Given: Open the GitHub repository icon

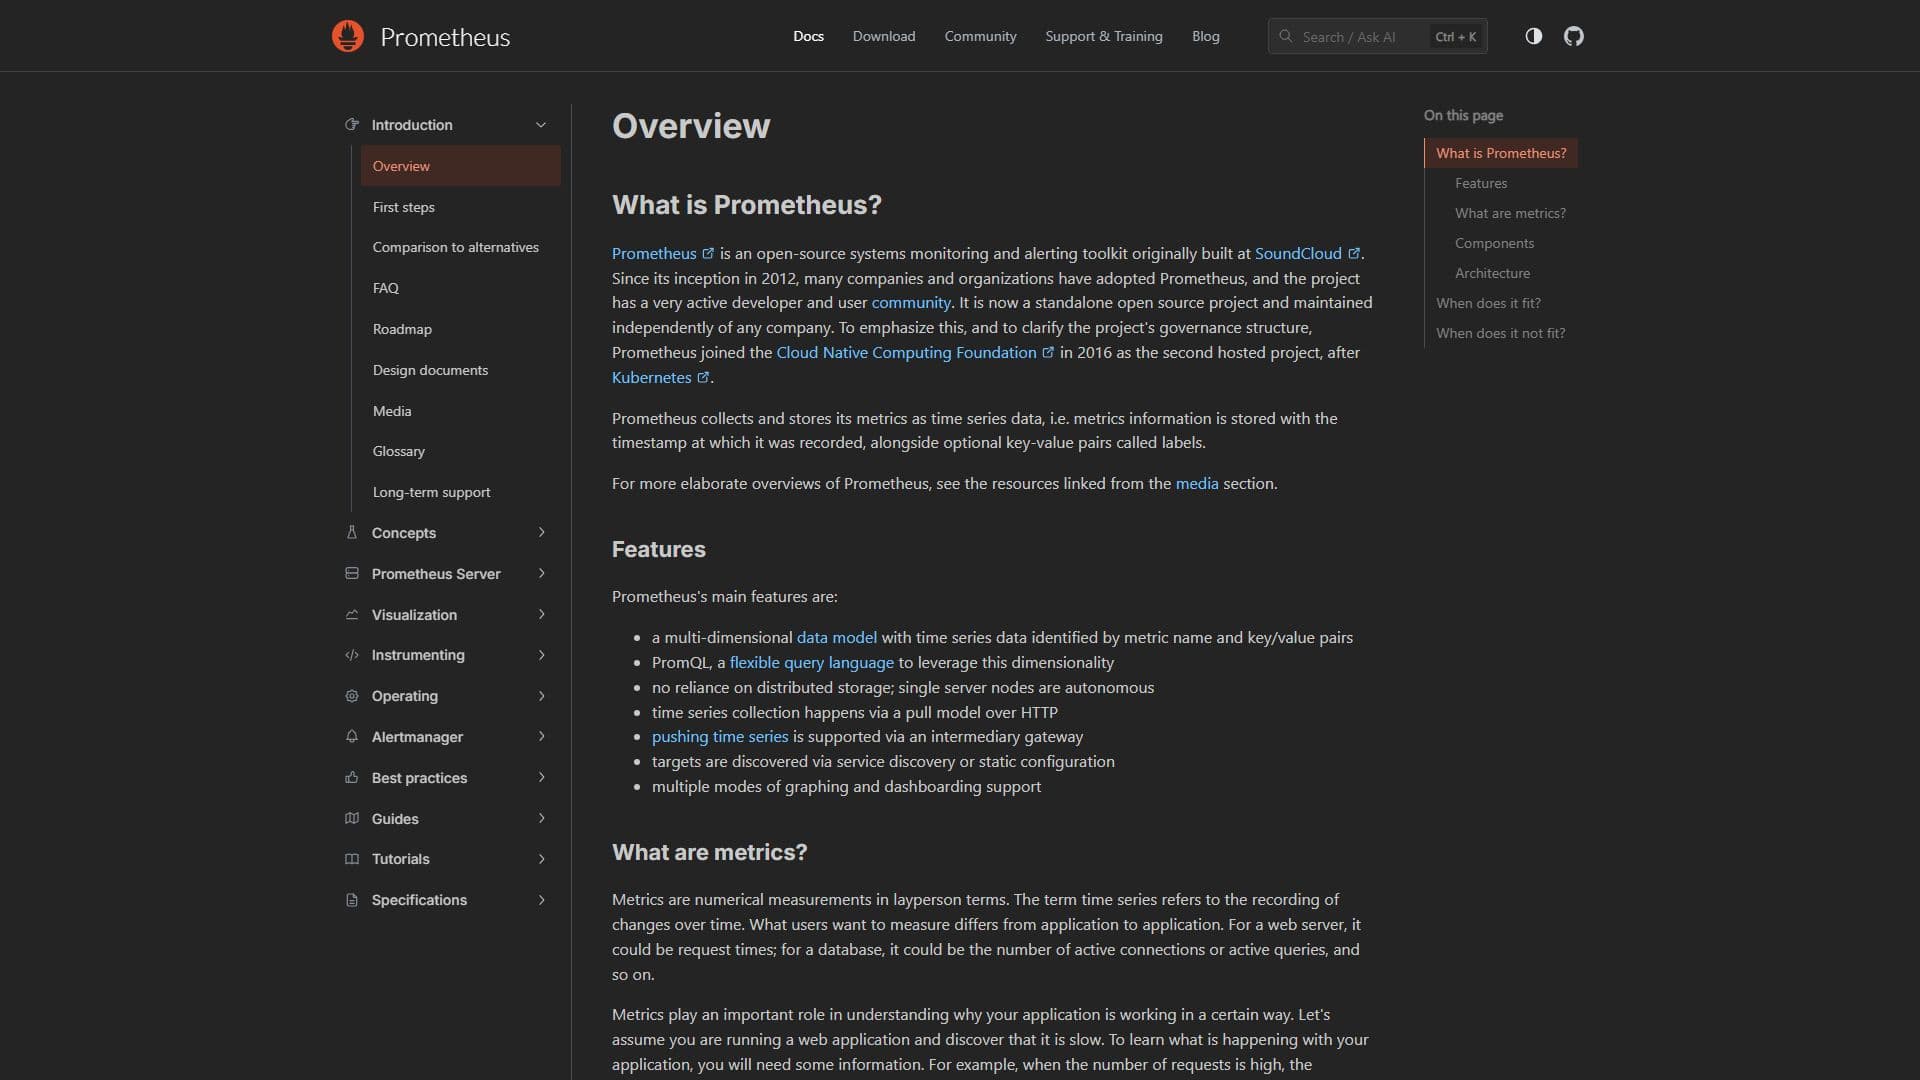Looking at the screenshot, I should coord(1574,36).
